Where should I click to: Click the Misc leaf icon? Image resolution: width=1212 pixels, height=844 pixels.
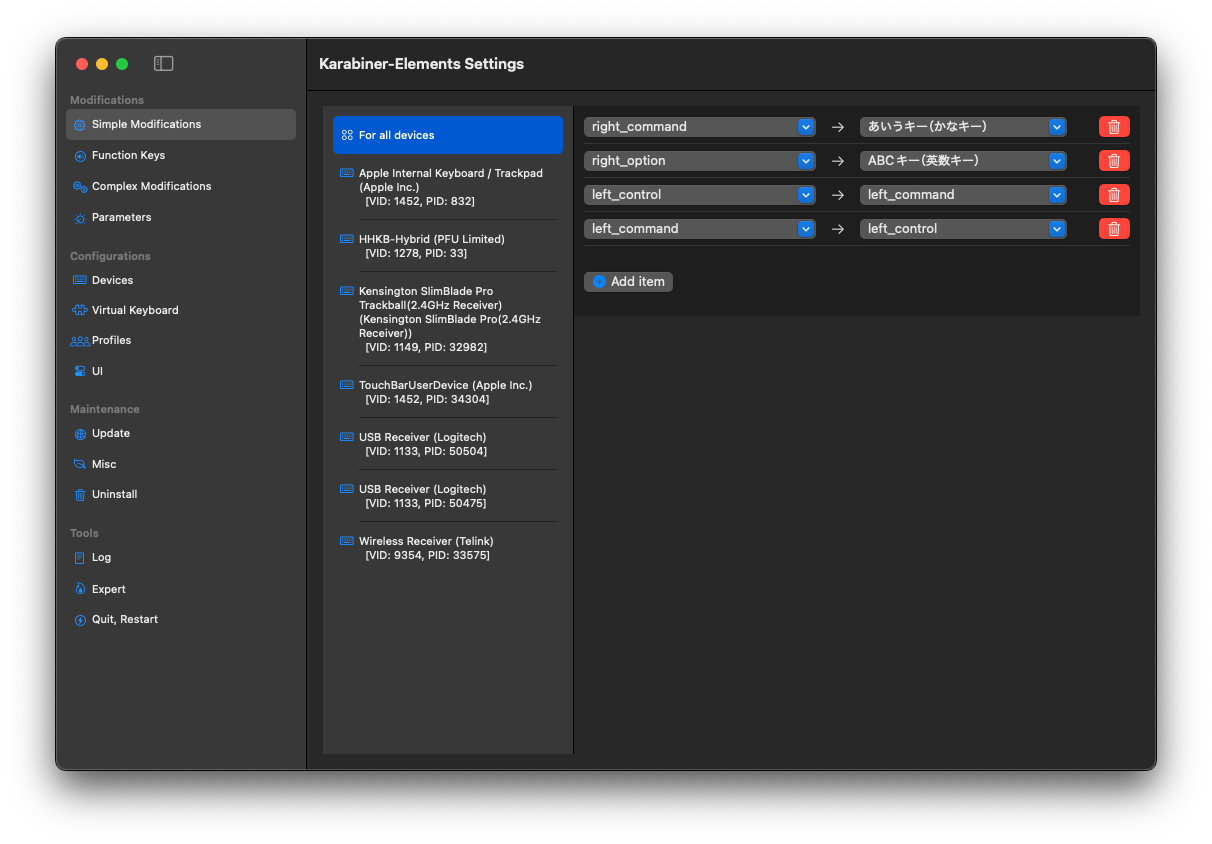click(x=80, y=465)
